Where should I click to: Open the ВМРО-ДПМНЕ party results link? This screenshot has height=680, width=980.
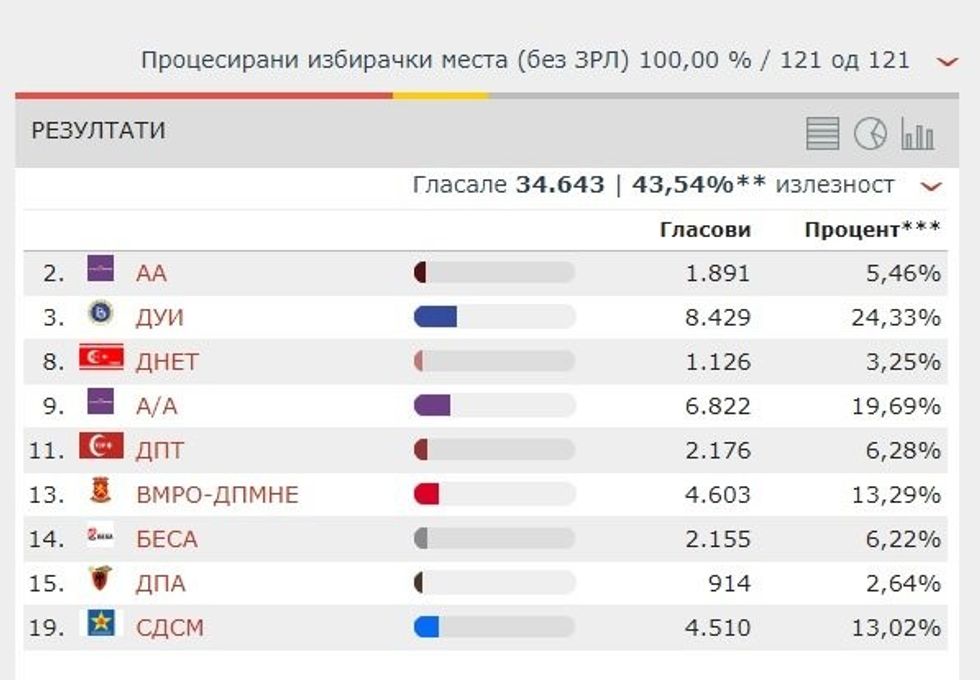point(218,494)
